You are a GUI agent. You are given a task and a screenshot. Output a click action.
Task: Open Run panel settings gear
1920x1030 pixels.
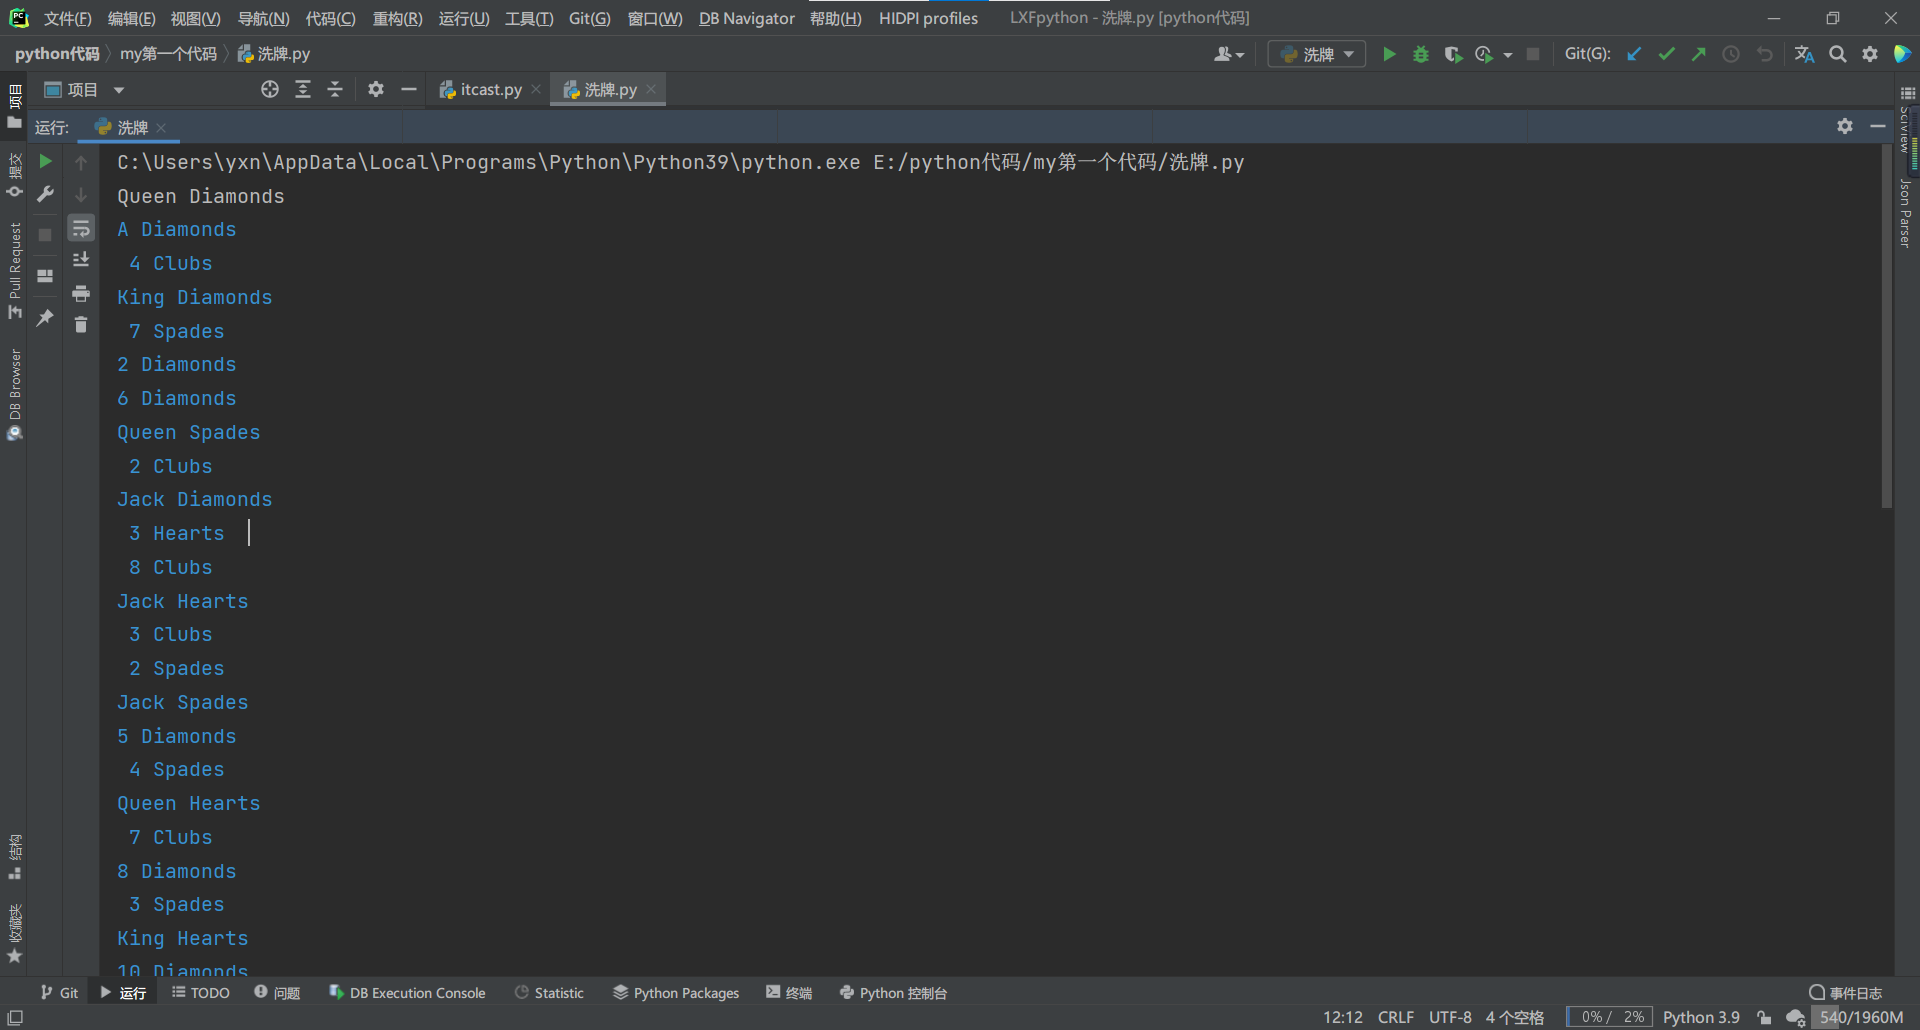tap(1845, 126)
